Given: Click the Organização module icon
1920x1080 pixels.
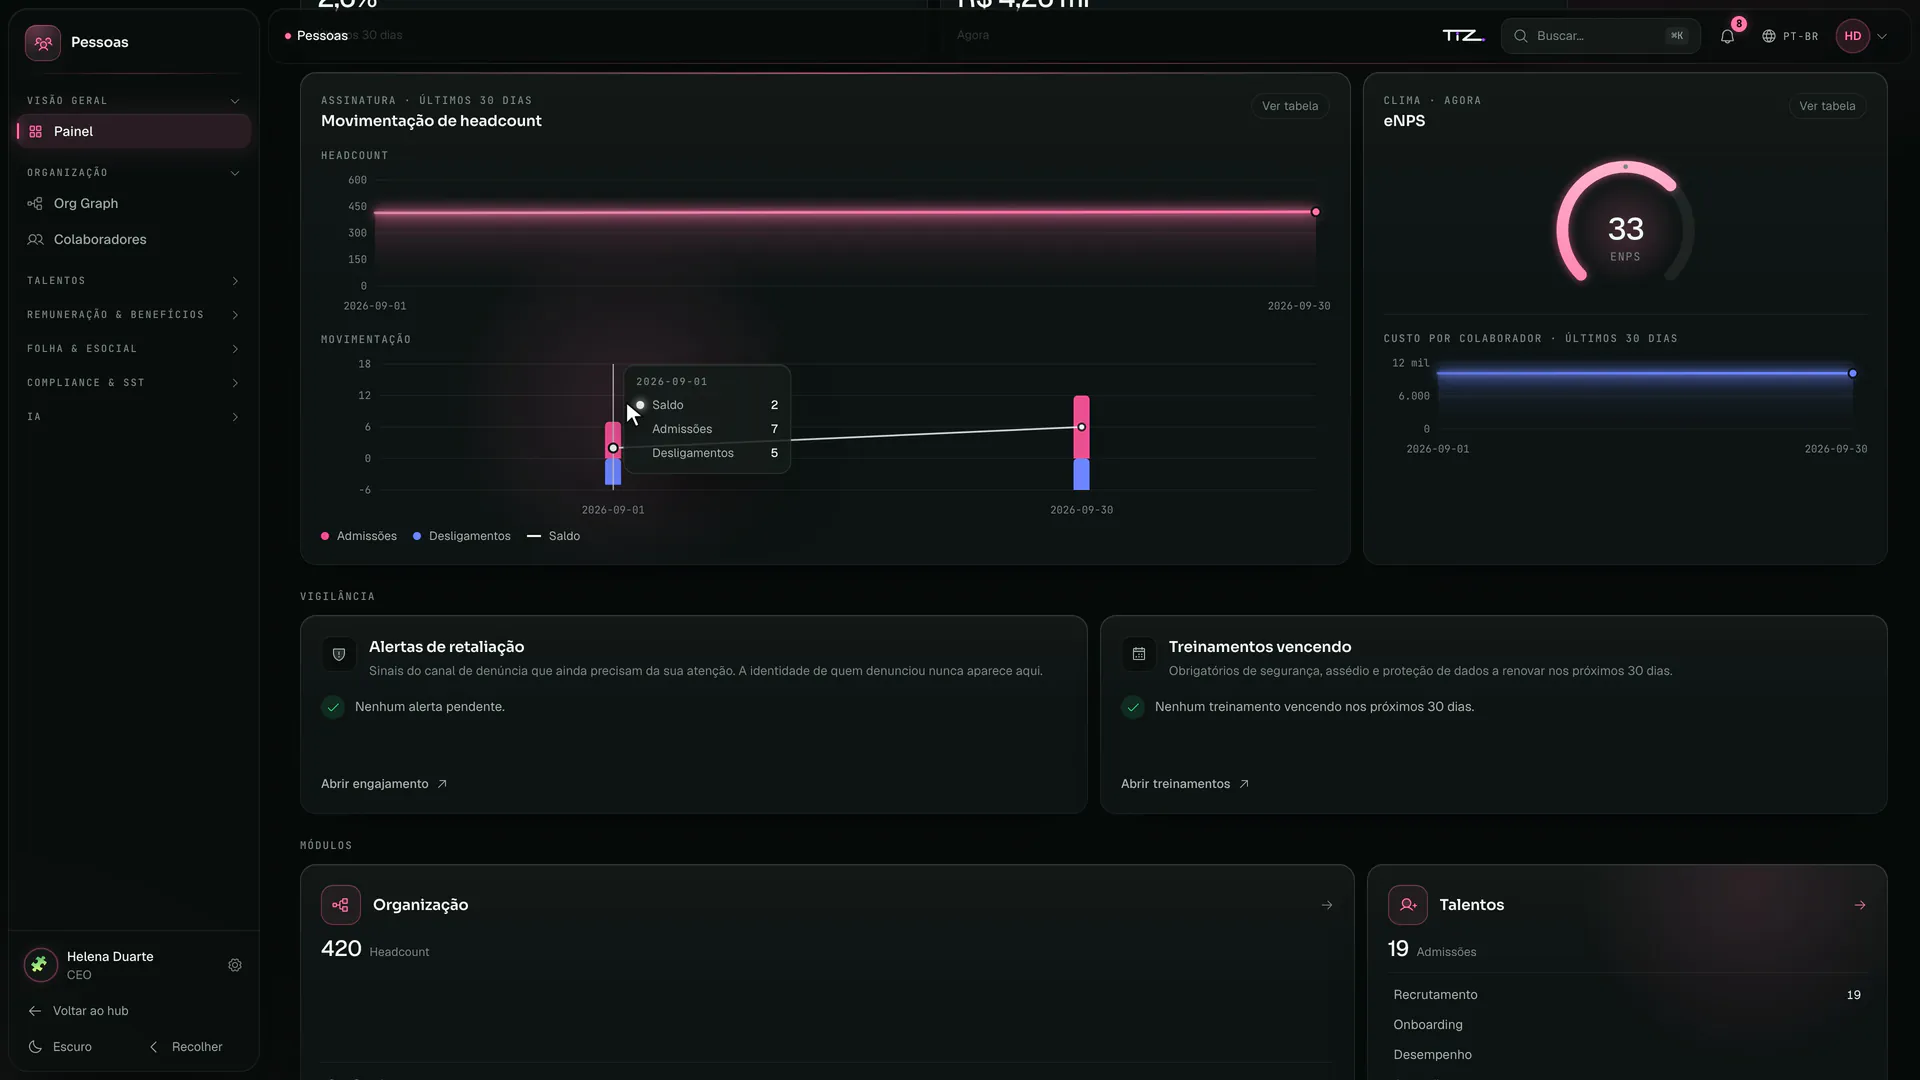Looking at the screenshot, I should pyautogui.click(x=341, y=905).
